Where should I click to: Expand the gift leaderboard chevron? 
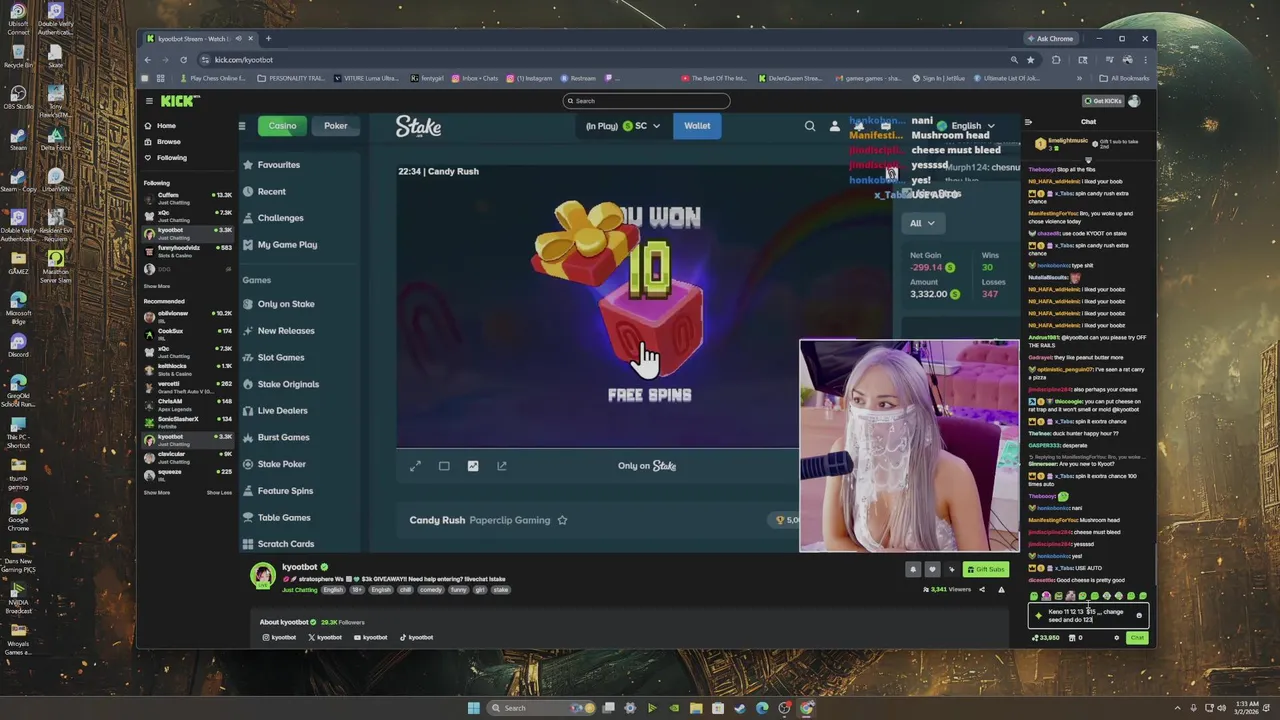1089,160
